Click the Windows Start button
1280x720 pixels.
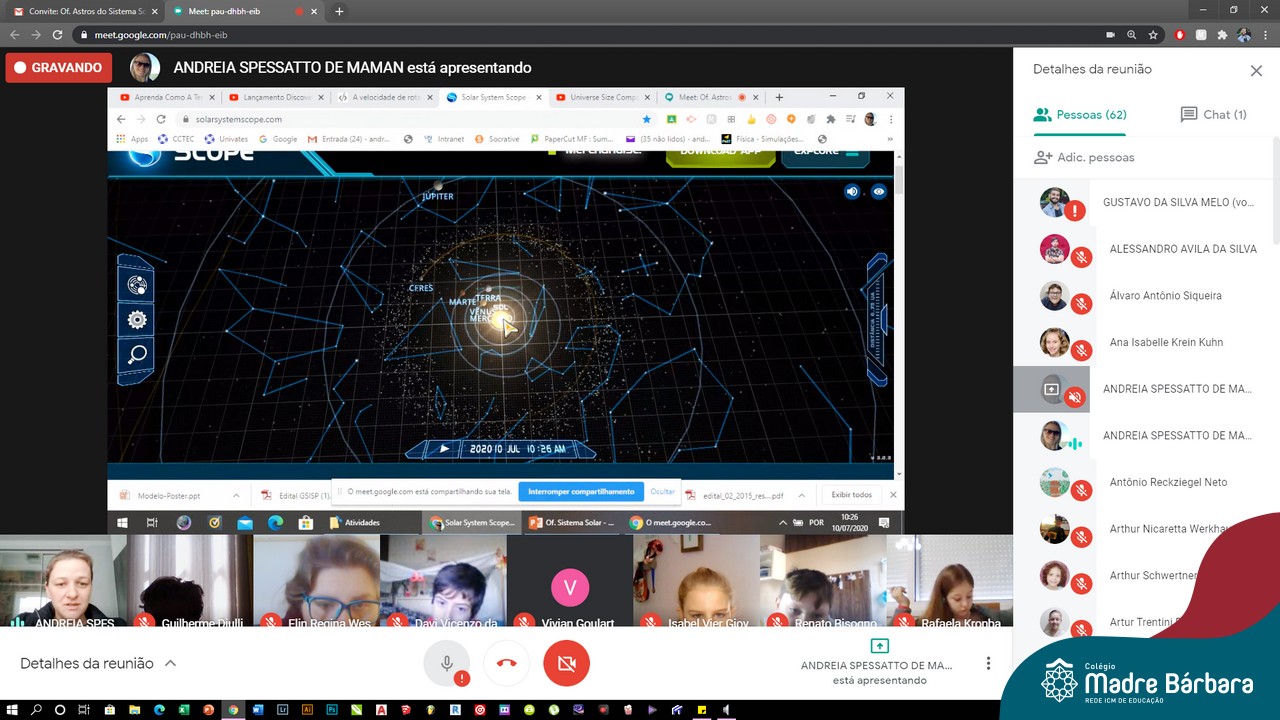coord(12,710)
